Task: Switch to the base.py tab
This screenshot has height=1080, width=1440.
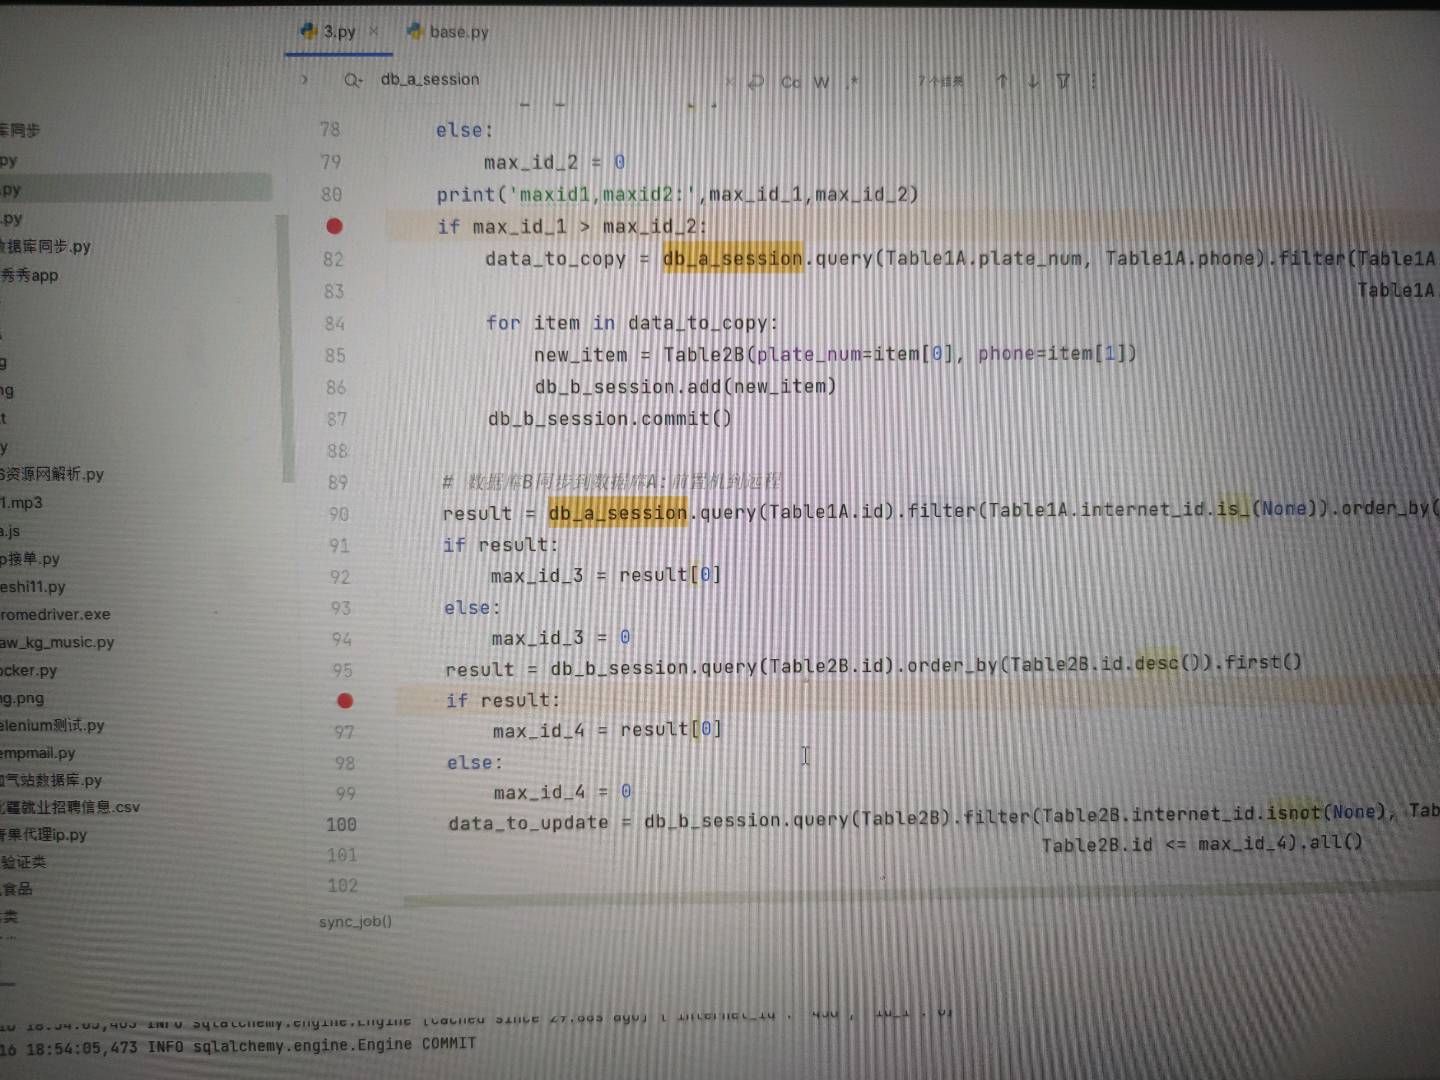Action: pos(458,32)
